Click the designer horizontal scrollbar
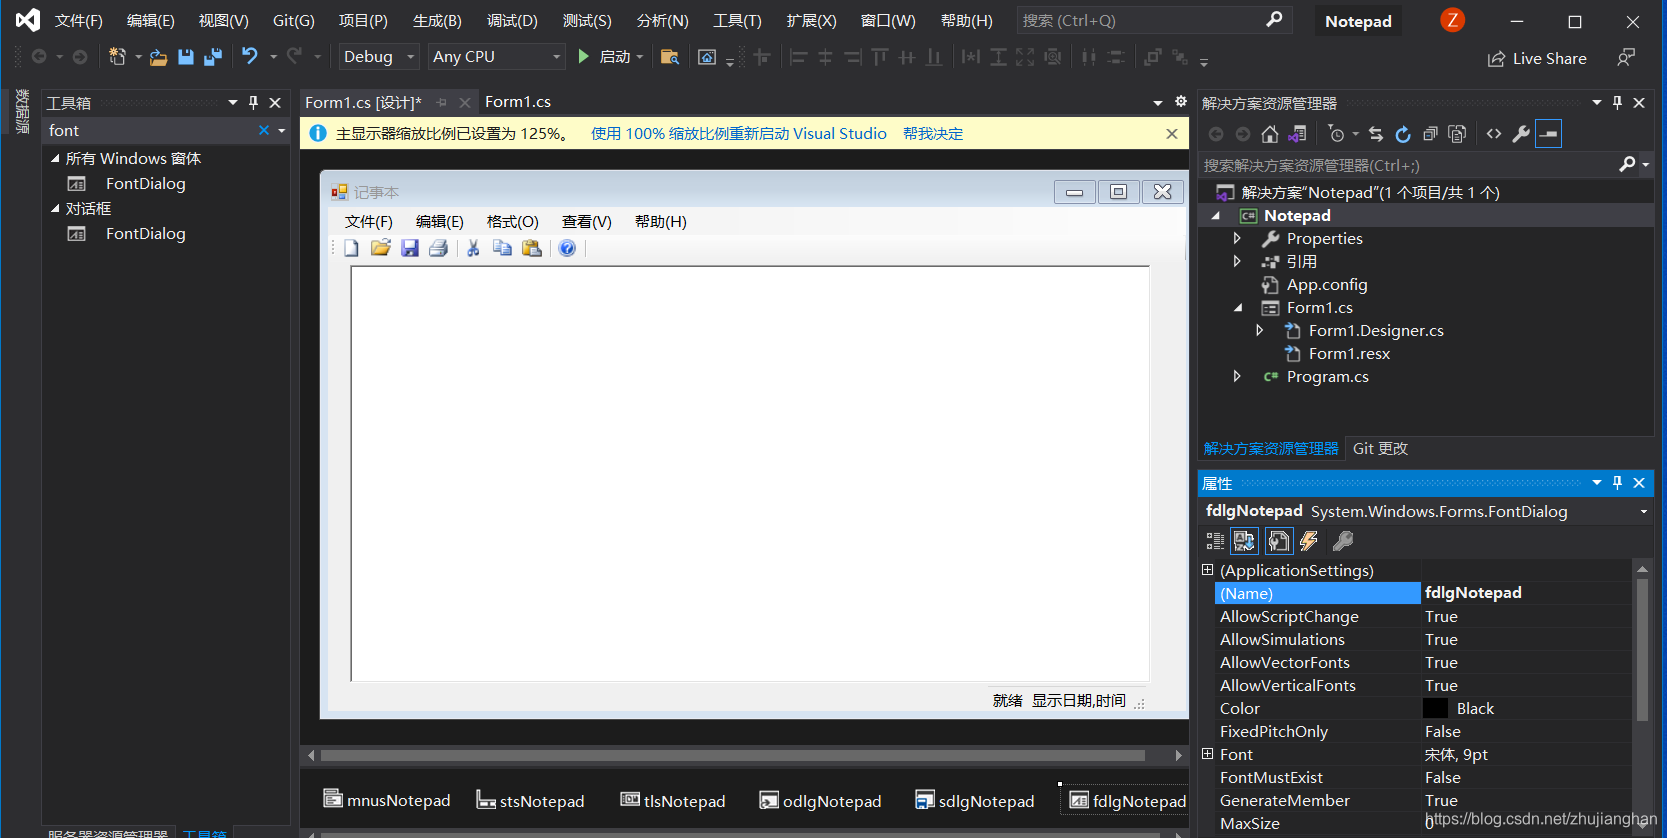This screenshot has width=1667, height=838. tap(733, 755)
